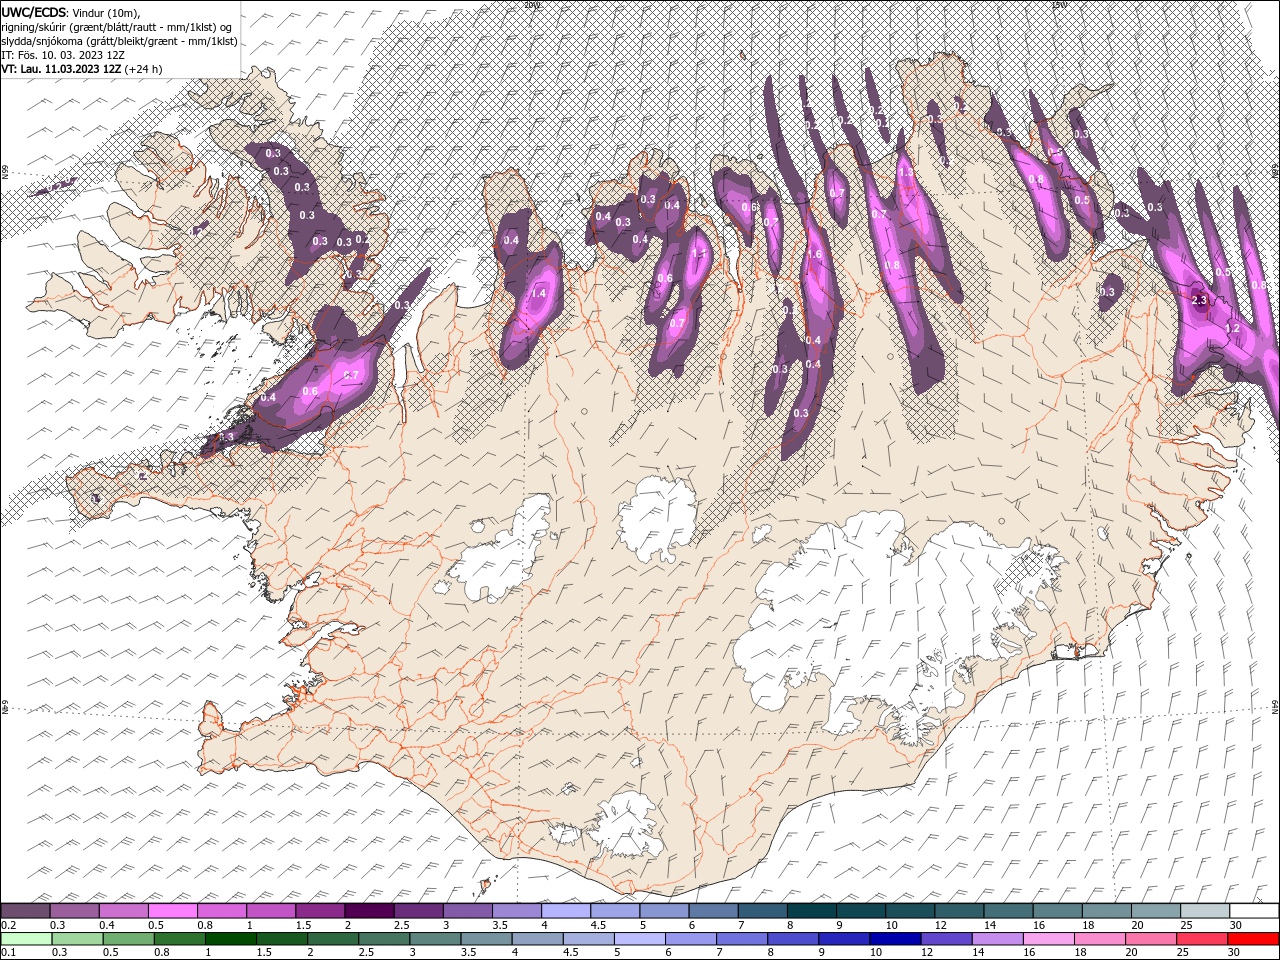This screenshot has height=960, width=1280.
Task: Select bottom-row pale green swatch at 0.1
Action: tap(26, 939)
